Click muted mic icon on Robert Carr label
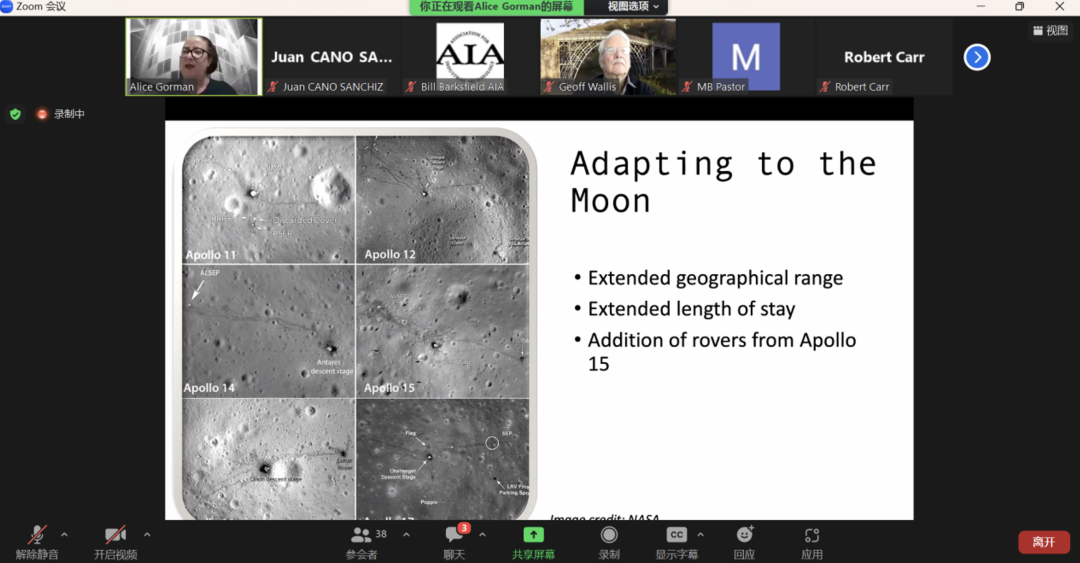Image resolution: width=1080 pixels, height=563 pixels. coord(825,87)
